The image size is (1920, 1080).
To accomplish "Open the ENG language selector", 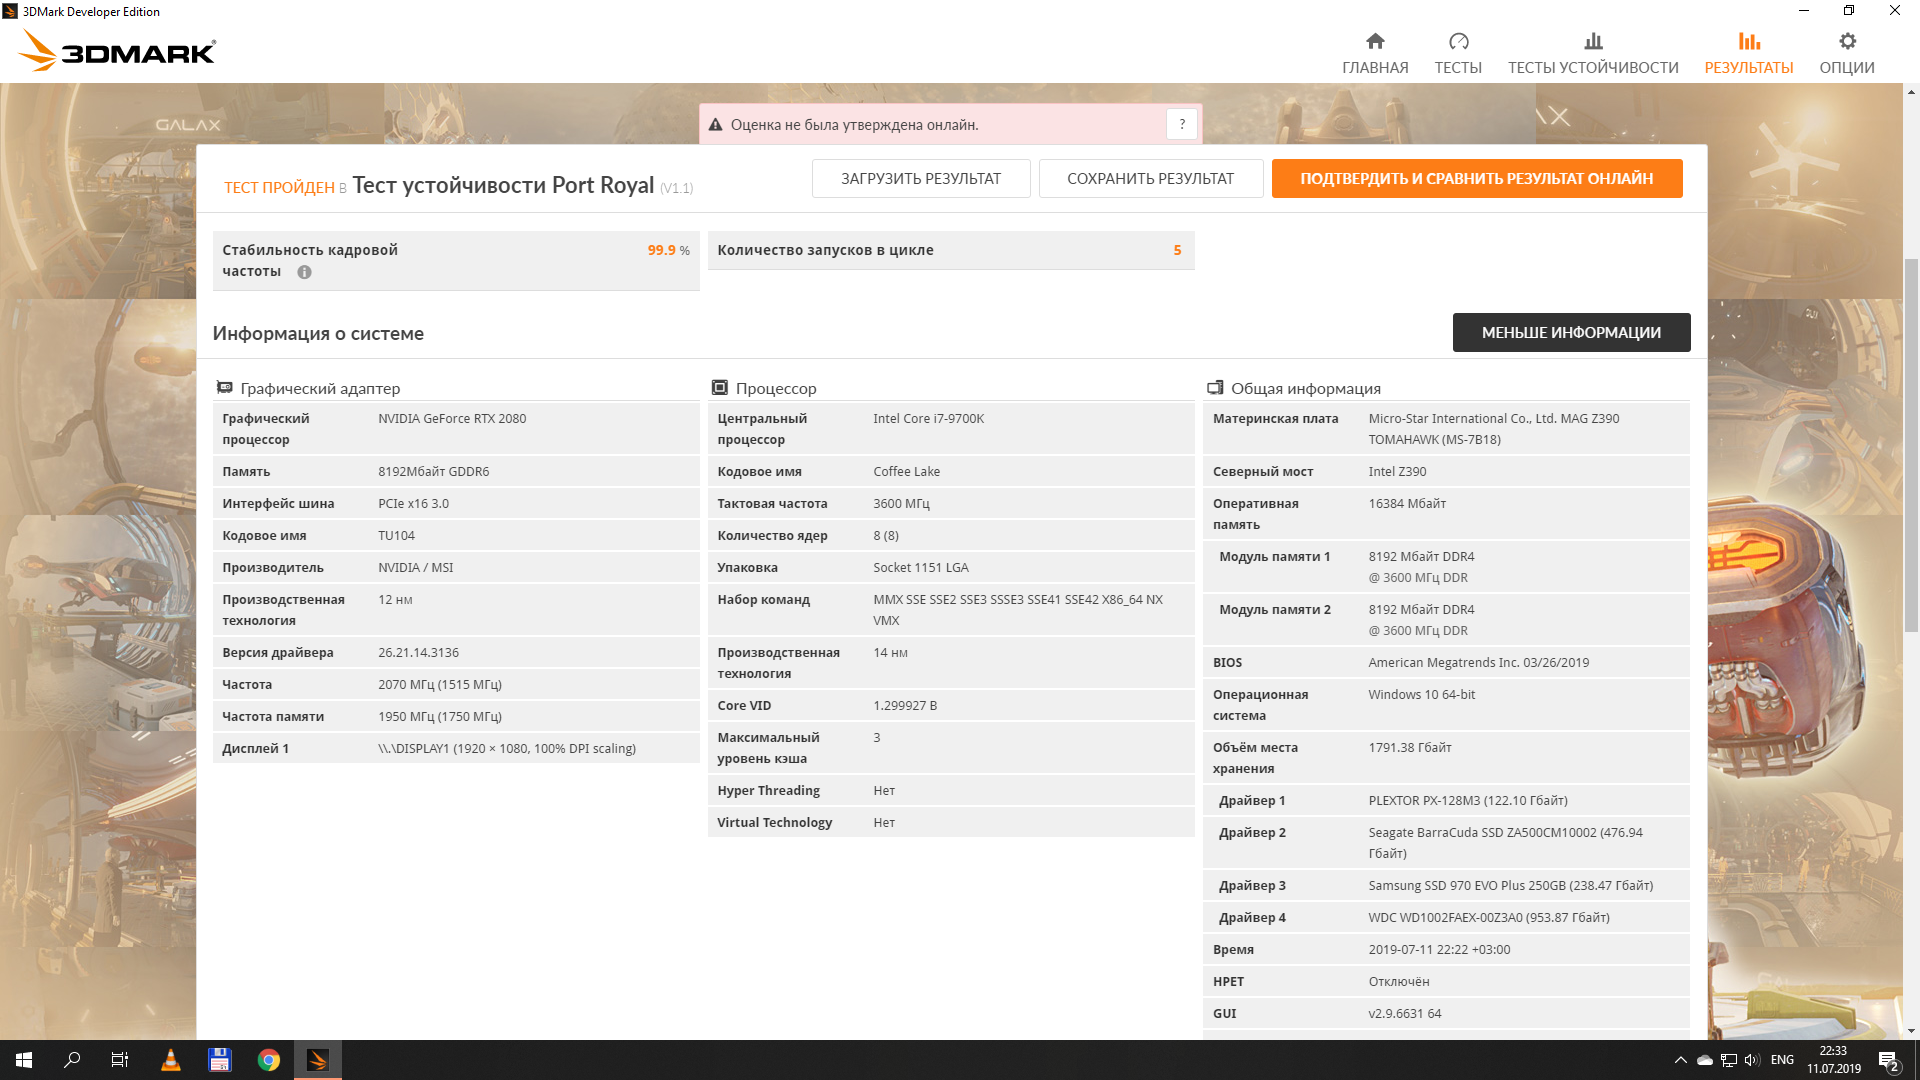I will coord(1782,1060).
